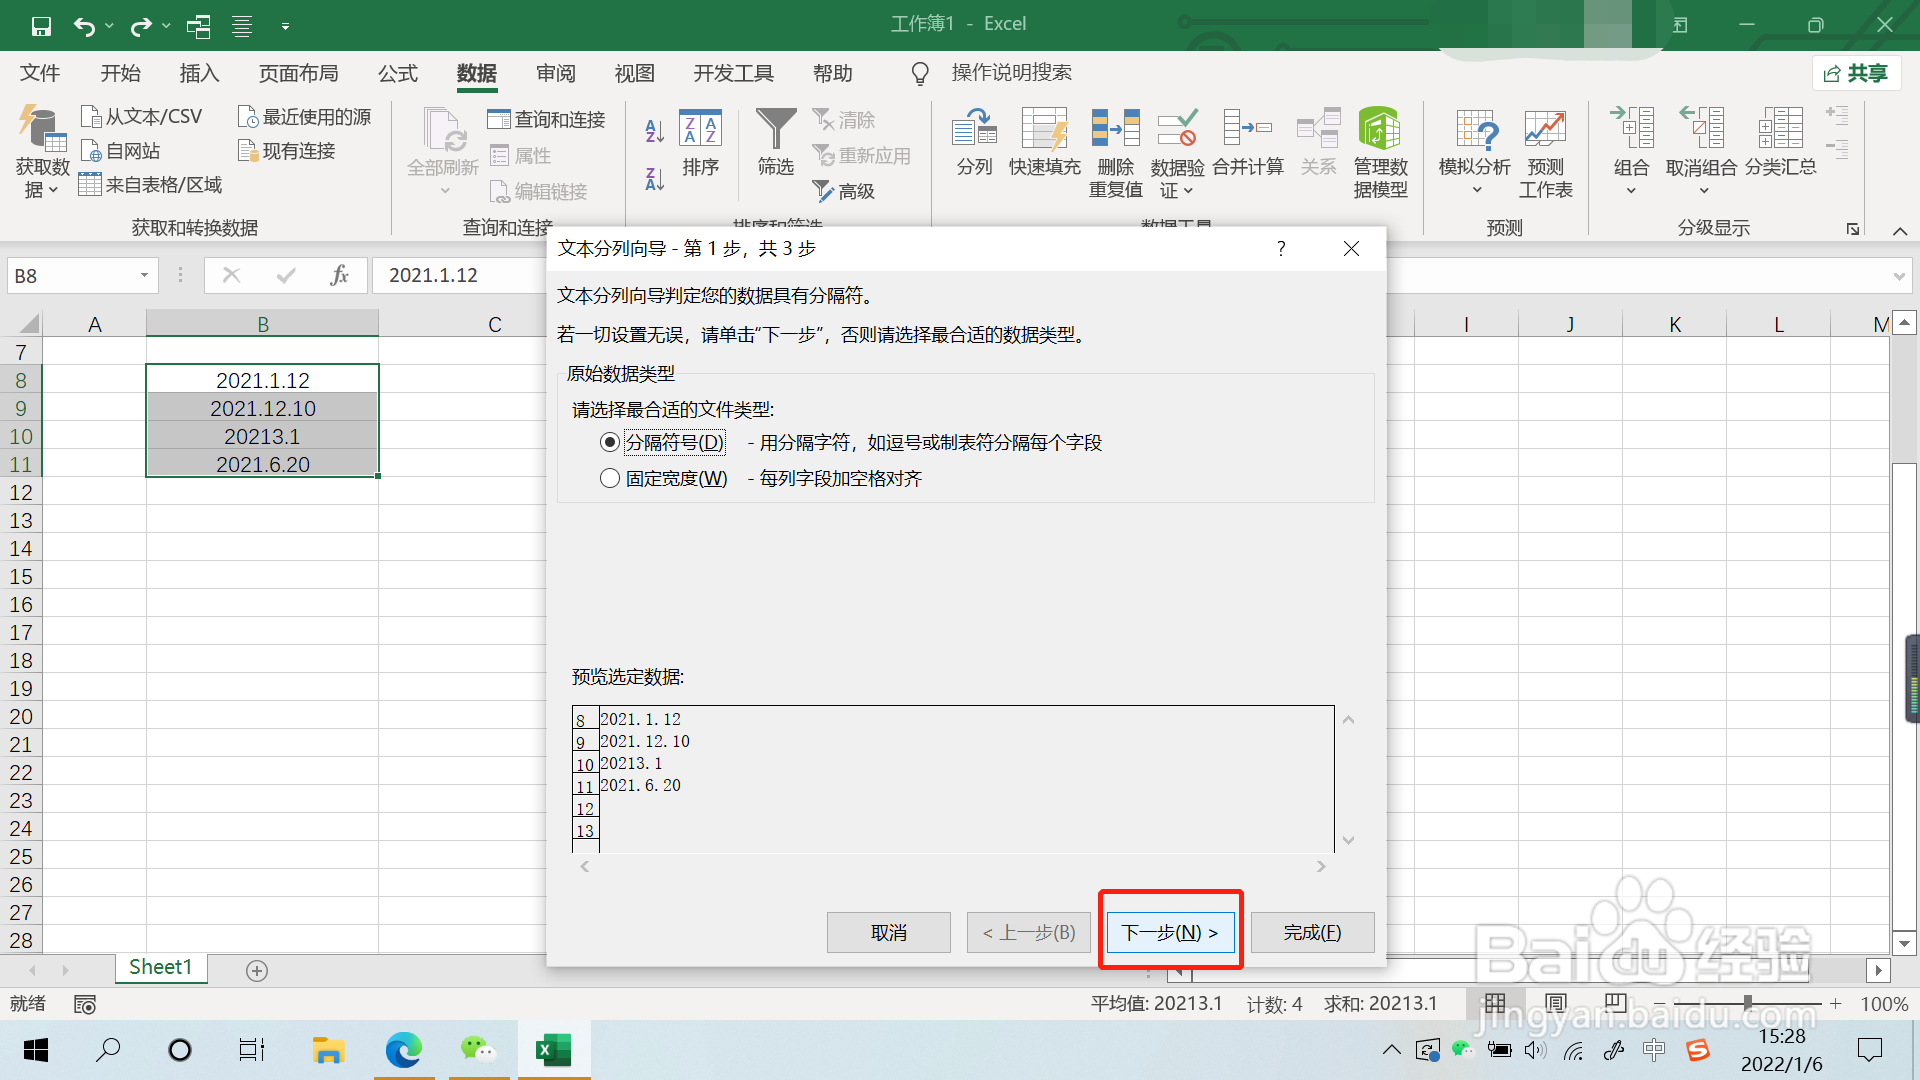The height and width of the screenshot is (1080, 1920).
Task: Click the Sort (排序) icon
Action: tap(700, 130)
